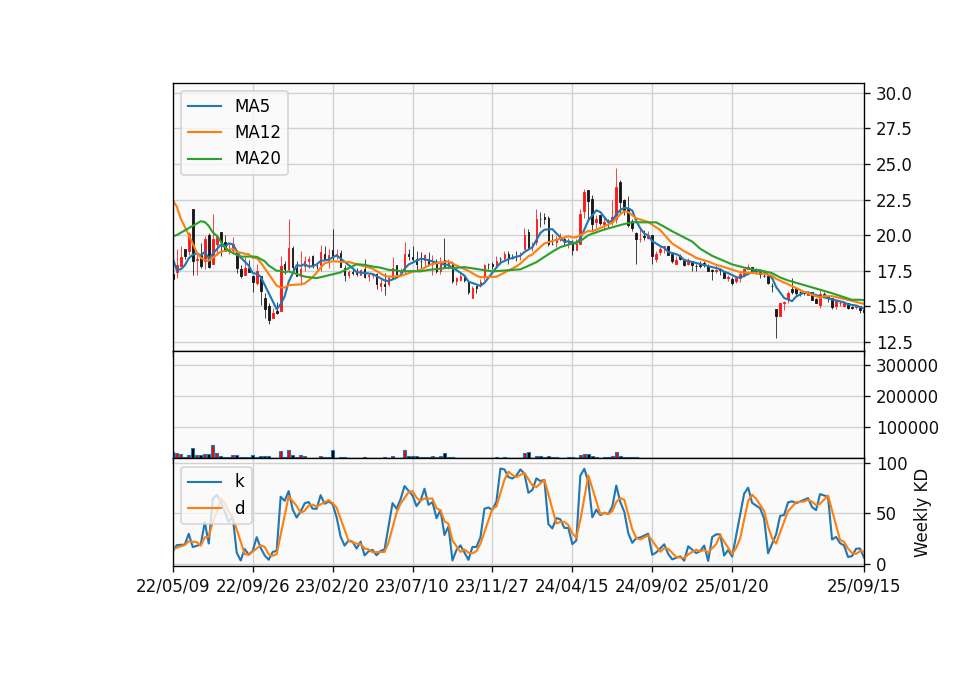Click the blue MA5 legend line sample
Screen dimensions: 960x690
[x=204, y=106]
